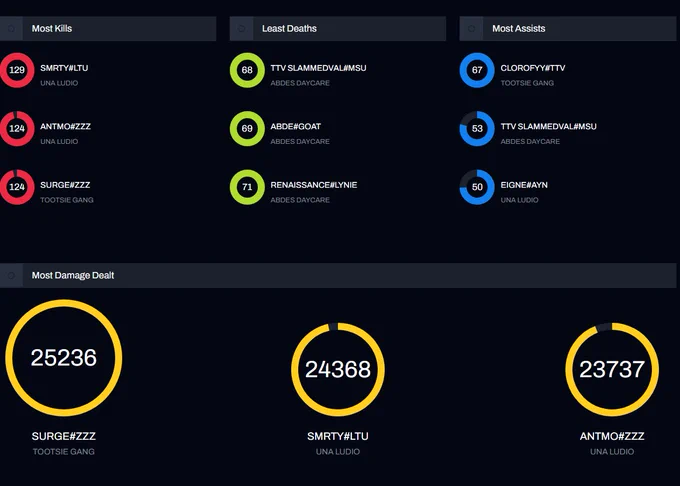Click SMRTY#LTU under the 24368 damage ring
Viewport: 680px width, 486px height.
tap(338, 436)
